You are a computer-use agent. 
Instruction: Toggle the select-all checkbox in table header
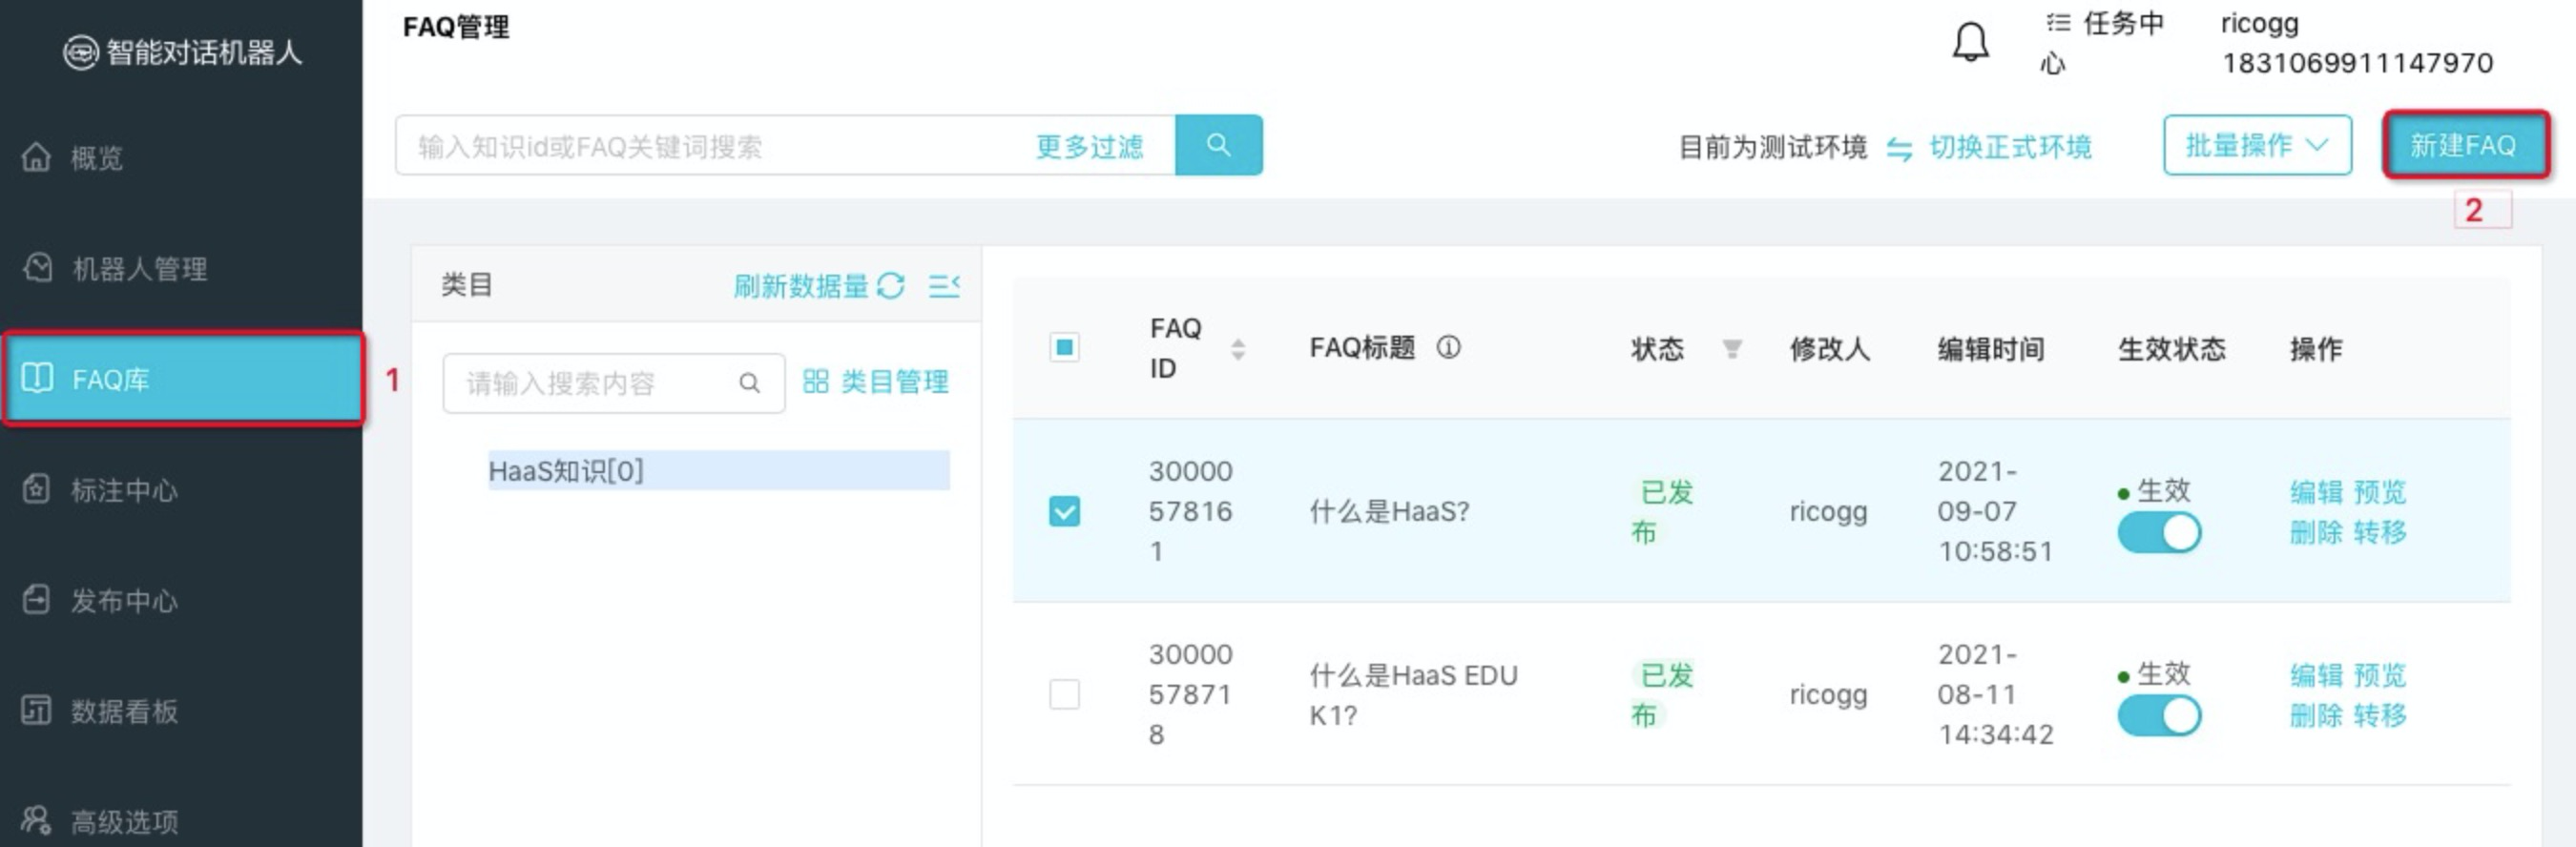[x=1064, y=347]
